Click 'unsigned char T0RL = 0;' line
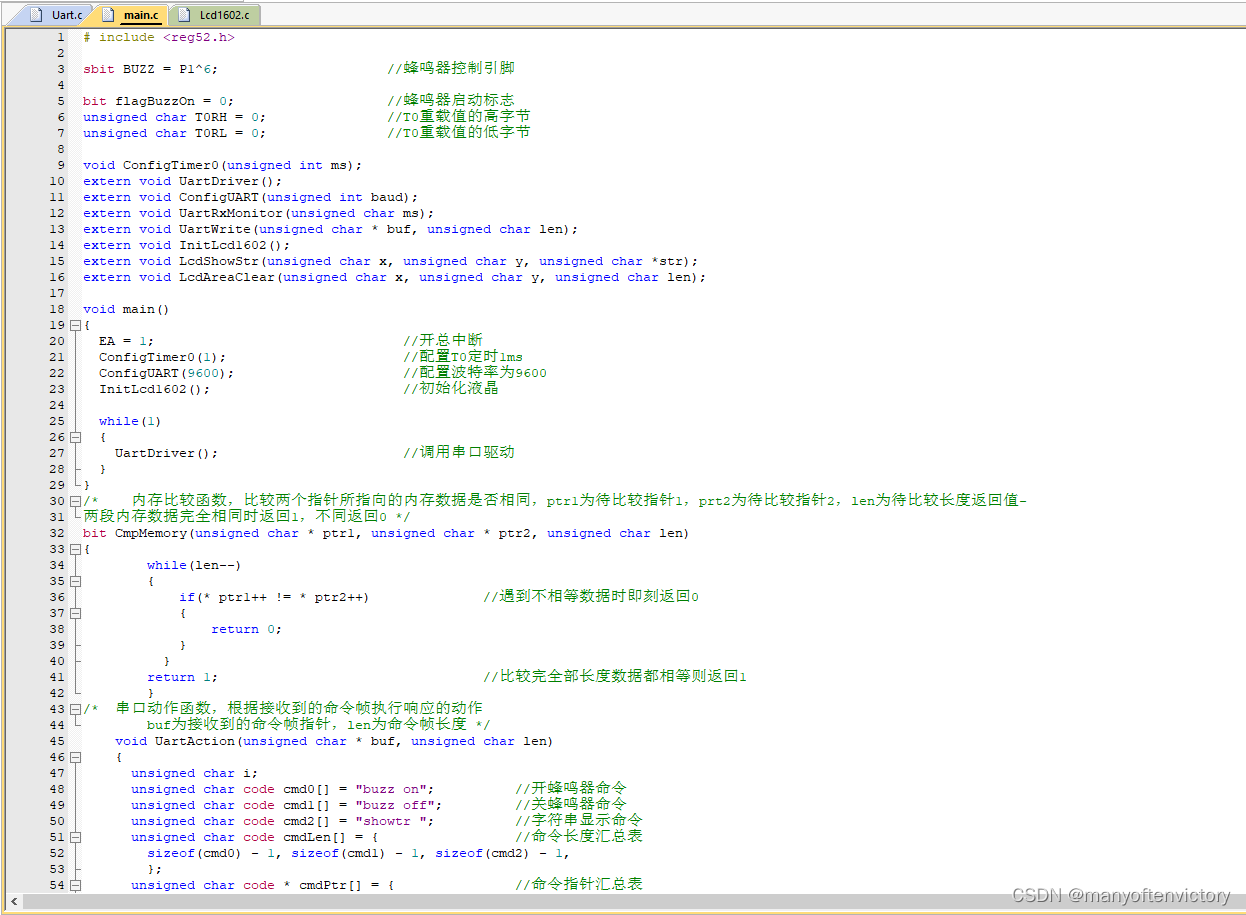 (174, 133)
